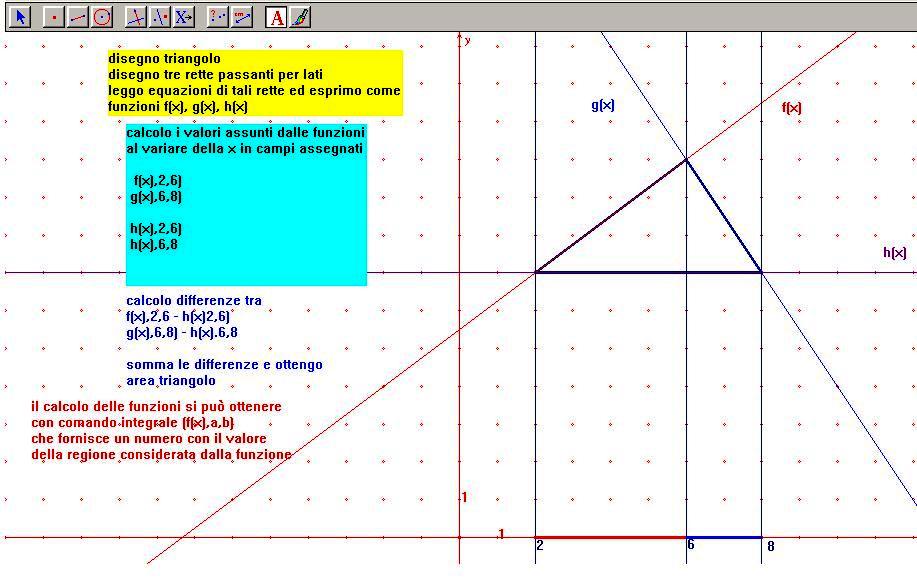Select the blue segment from 6 to 8 on x-axis
Image resolution: width=917 pixels, height=583 pixels.
coord(724,537)
